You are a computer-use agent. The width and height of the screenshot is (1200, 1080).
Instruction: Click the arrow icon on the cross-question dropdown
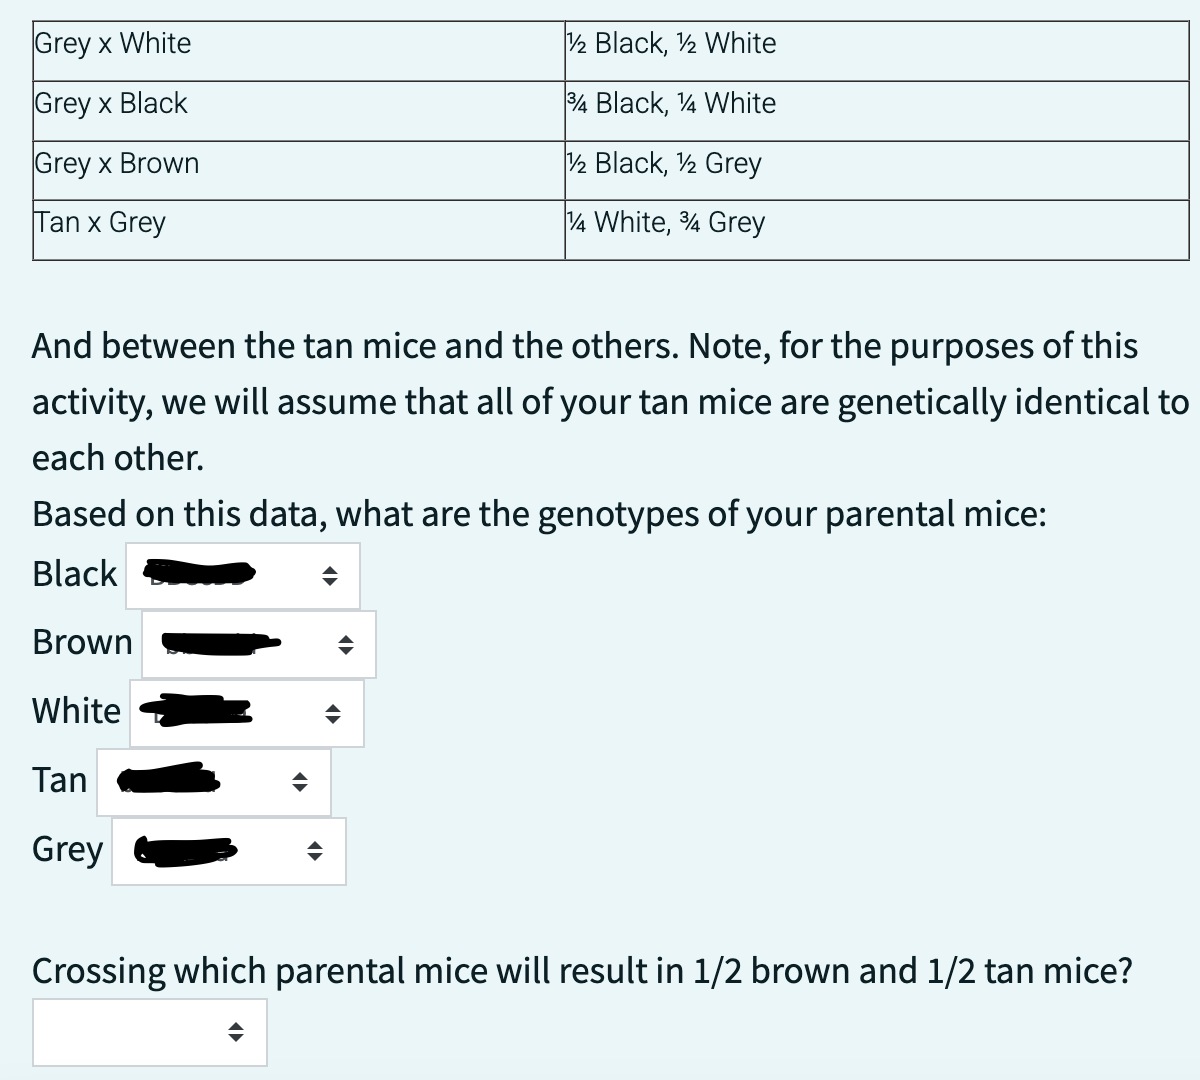click(236, 1032)
